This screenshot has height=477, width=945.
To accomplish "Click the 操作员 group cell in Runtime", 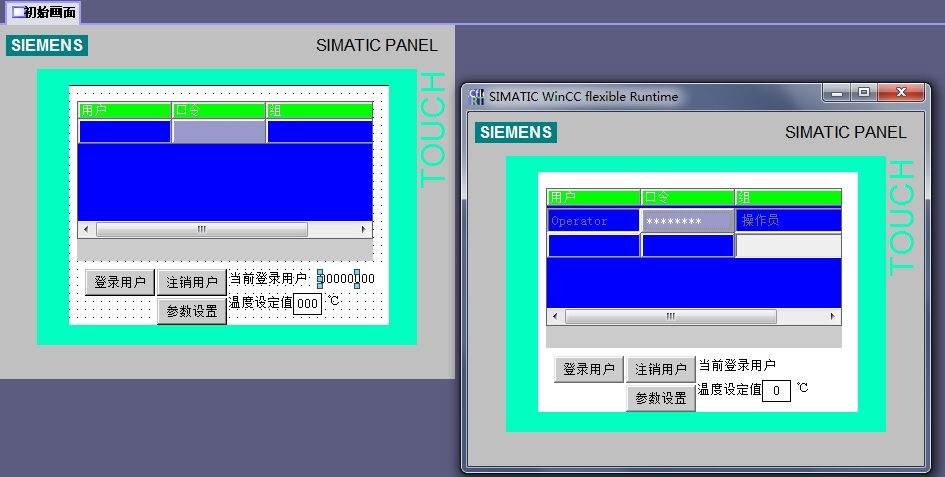I will 788,221.
